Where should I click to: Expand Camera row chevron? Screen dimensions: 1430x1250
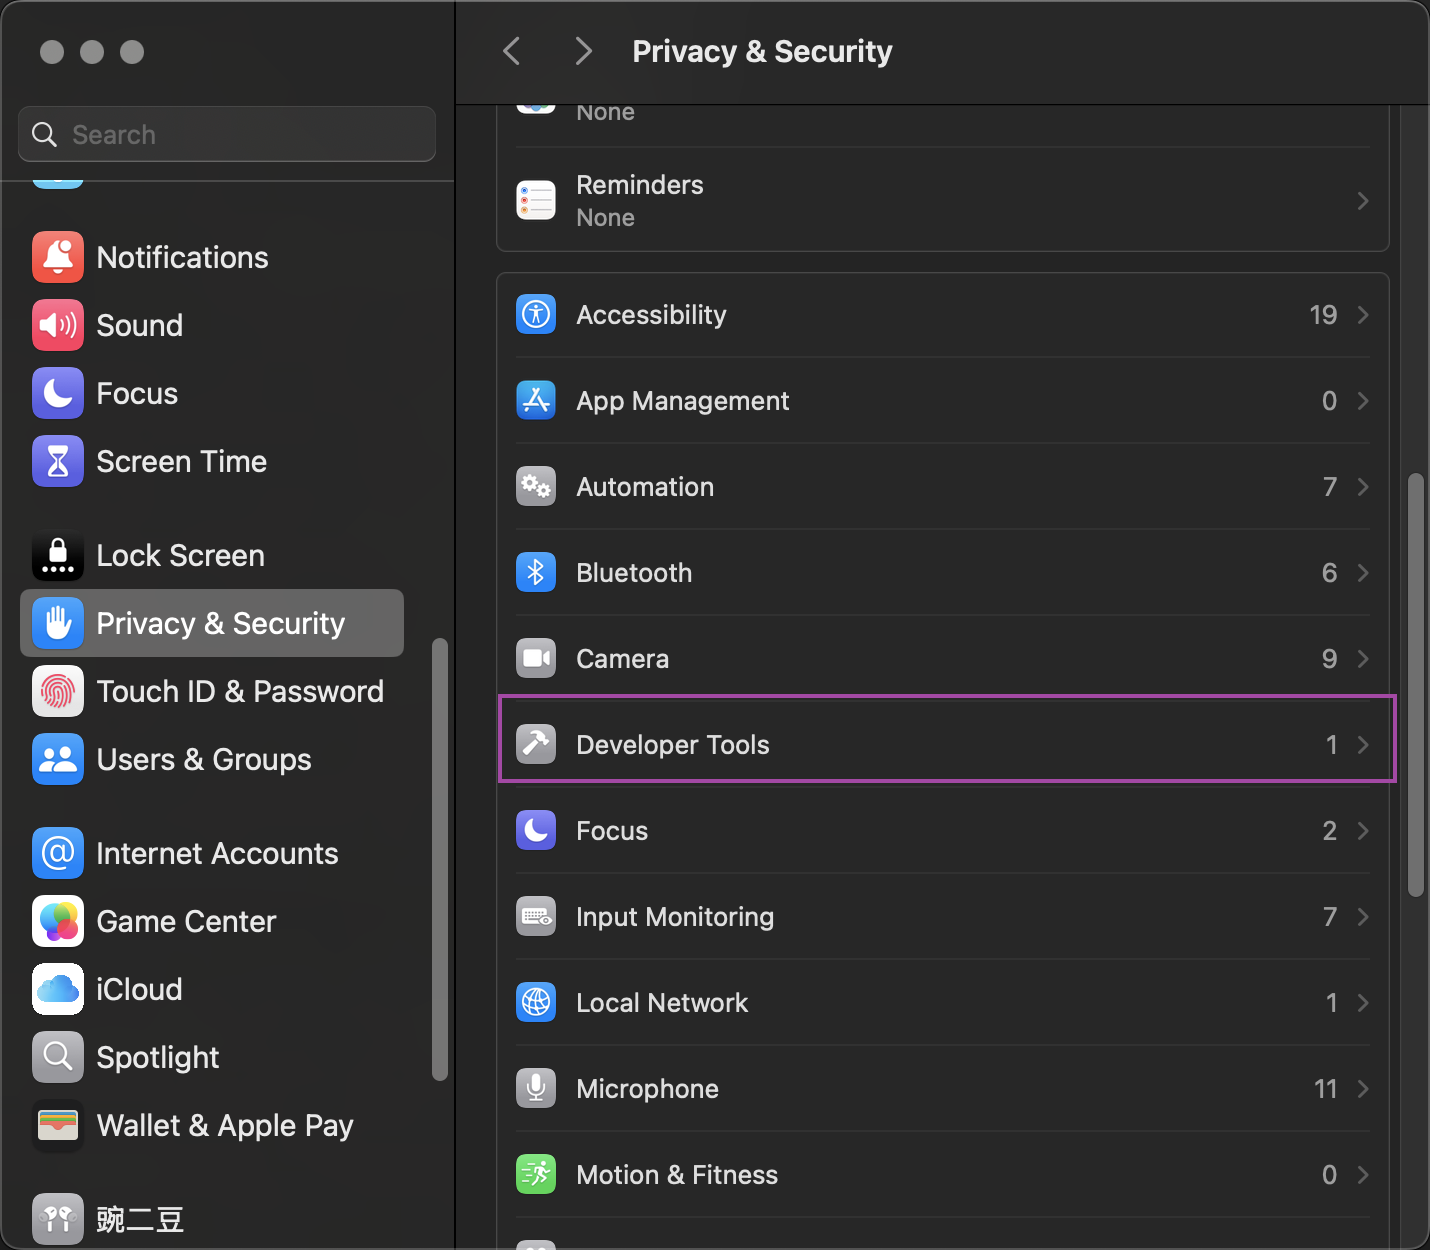click(x=1363, y=659)
